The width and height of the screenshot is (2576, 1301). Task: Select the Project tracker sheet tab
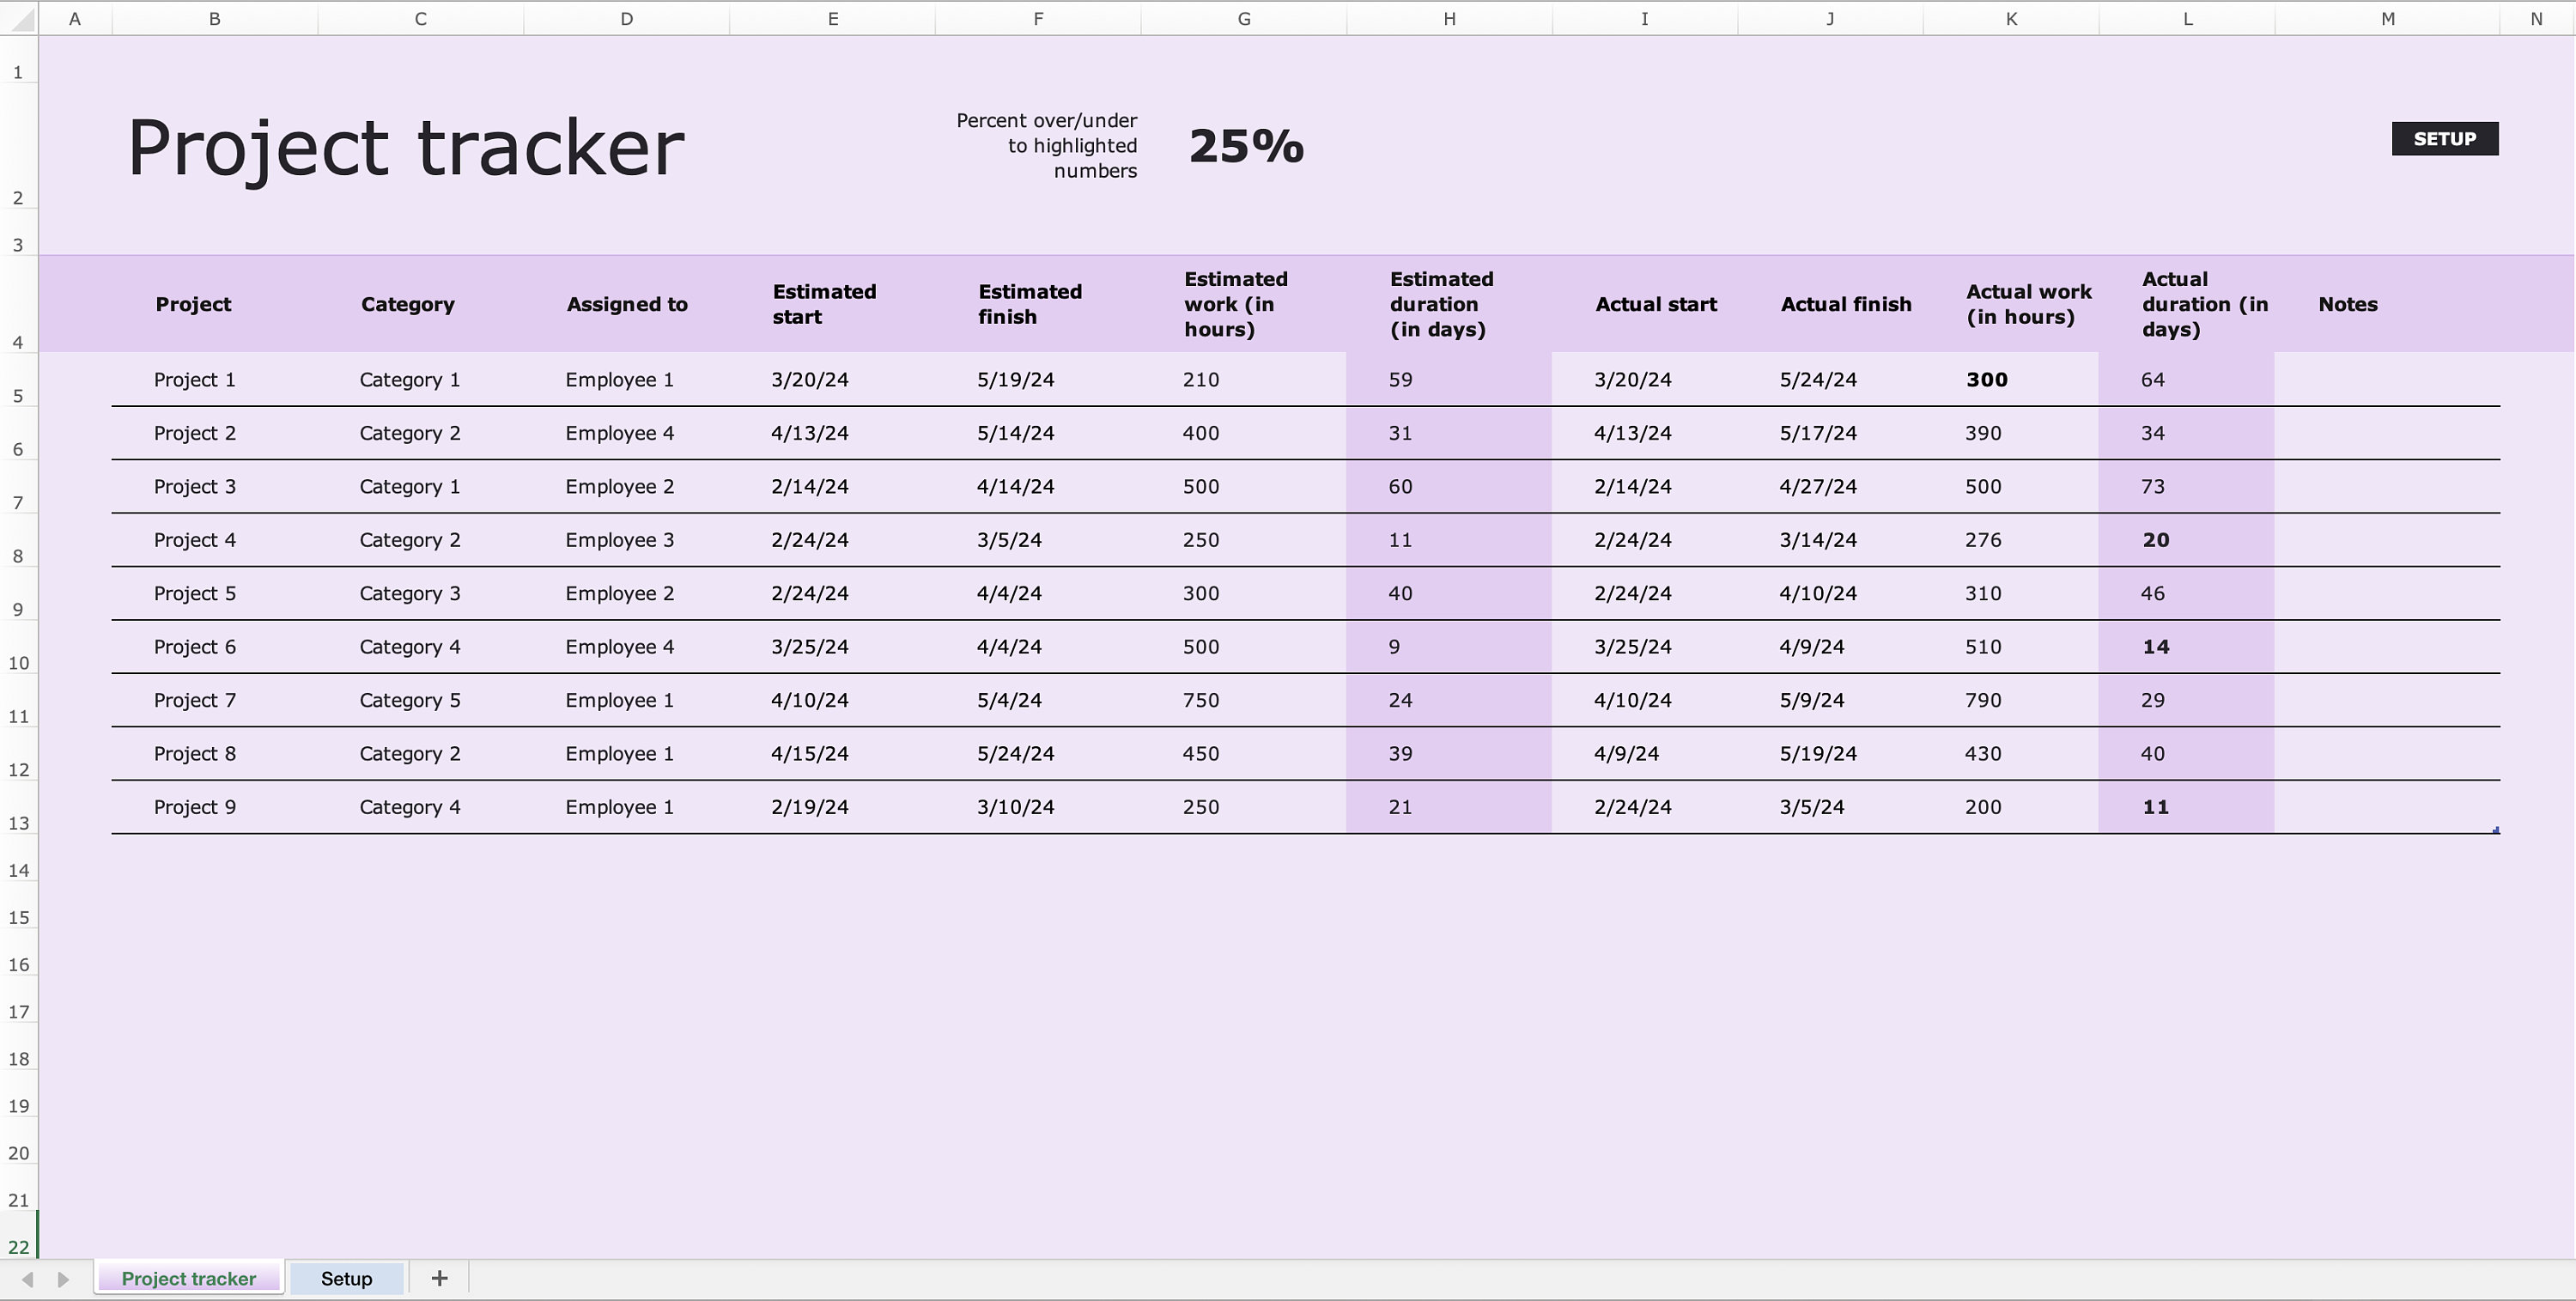pyautogui.click(x=189, y=1278)
